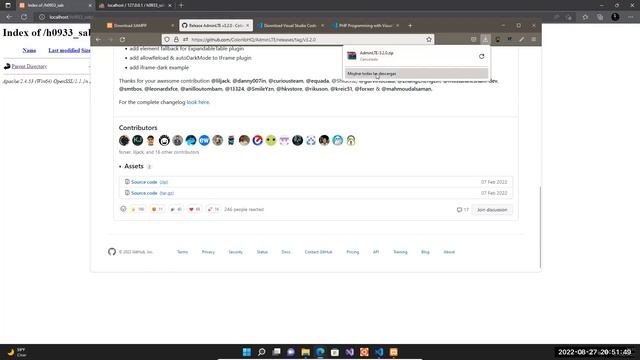Open the Docs footer link
This screenshot has height=360, width=640.
pyautogui.click(x=286, y=252)
